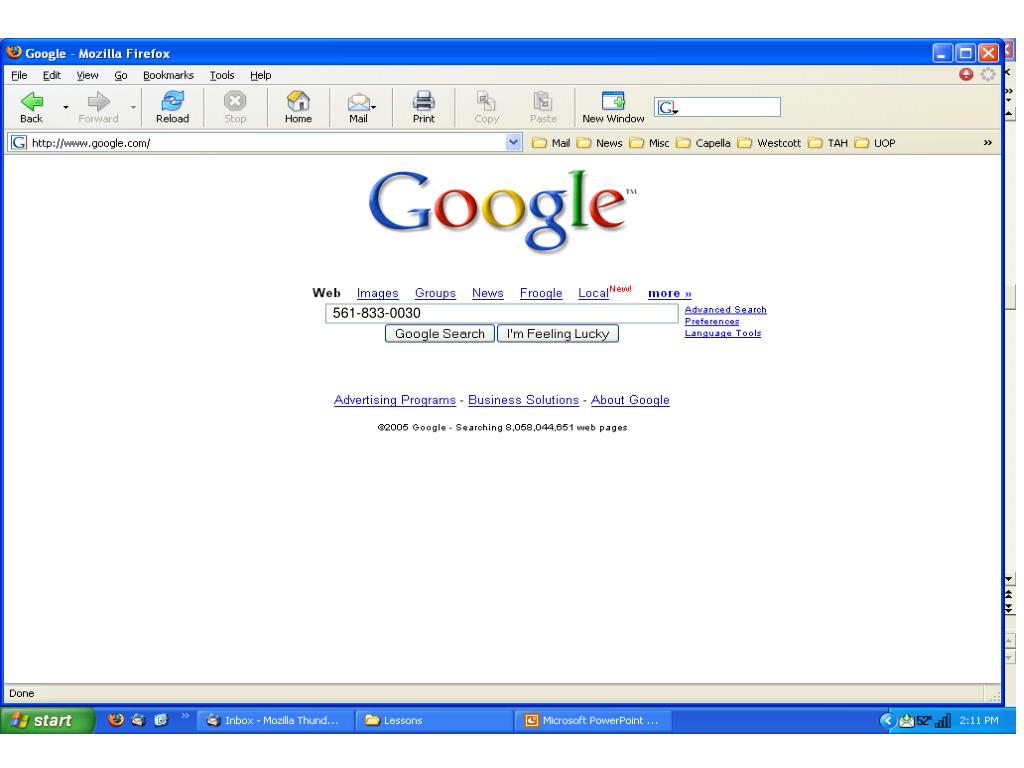The height and width of the screenshot is (768, 1024).
Task: Click the more » link
Action: (x=669, y=293)
